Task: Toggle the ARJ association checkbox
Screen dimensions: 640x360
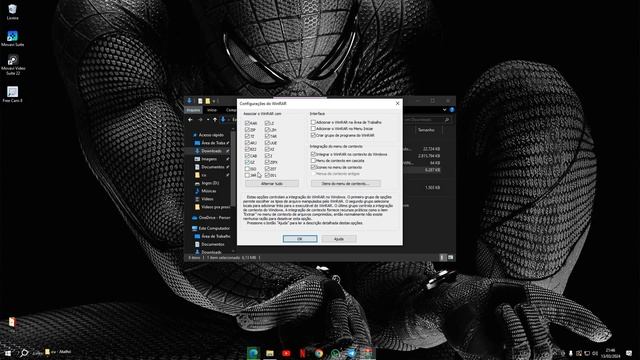Action: tap(247, 142)
